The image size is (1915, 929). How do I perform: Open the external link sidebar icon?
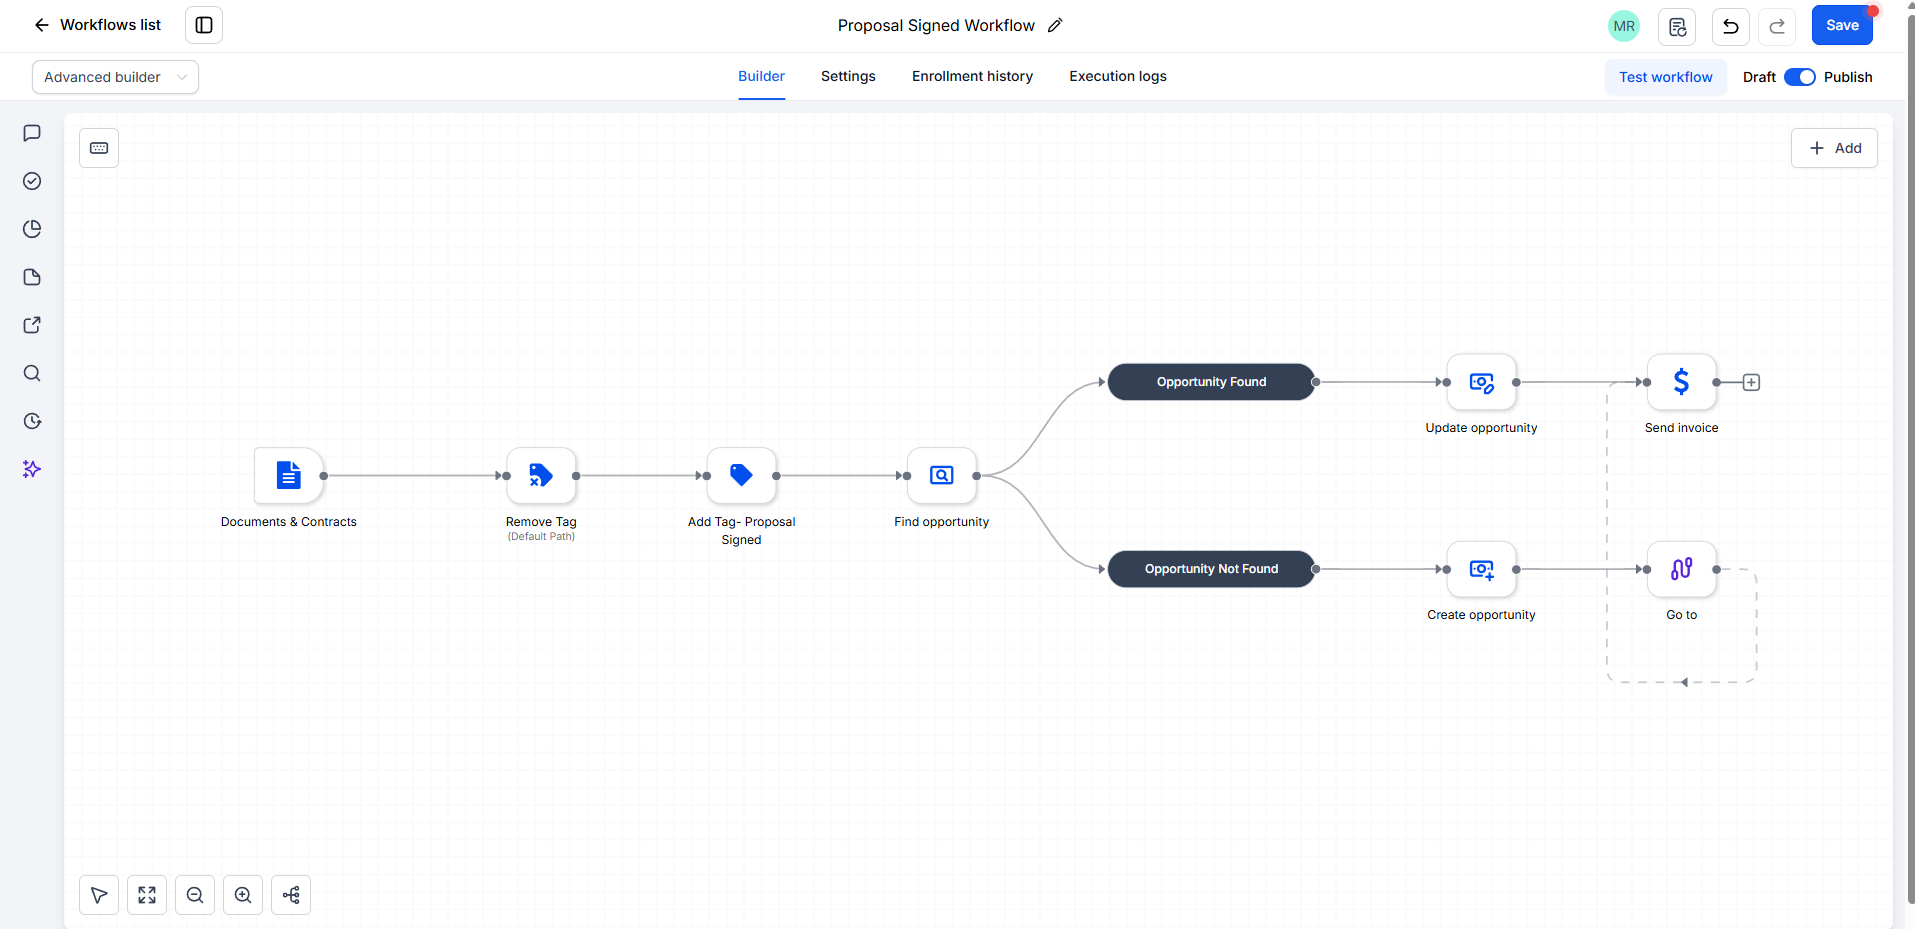32,325
